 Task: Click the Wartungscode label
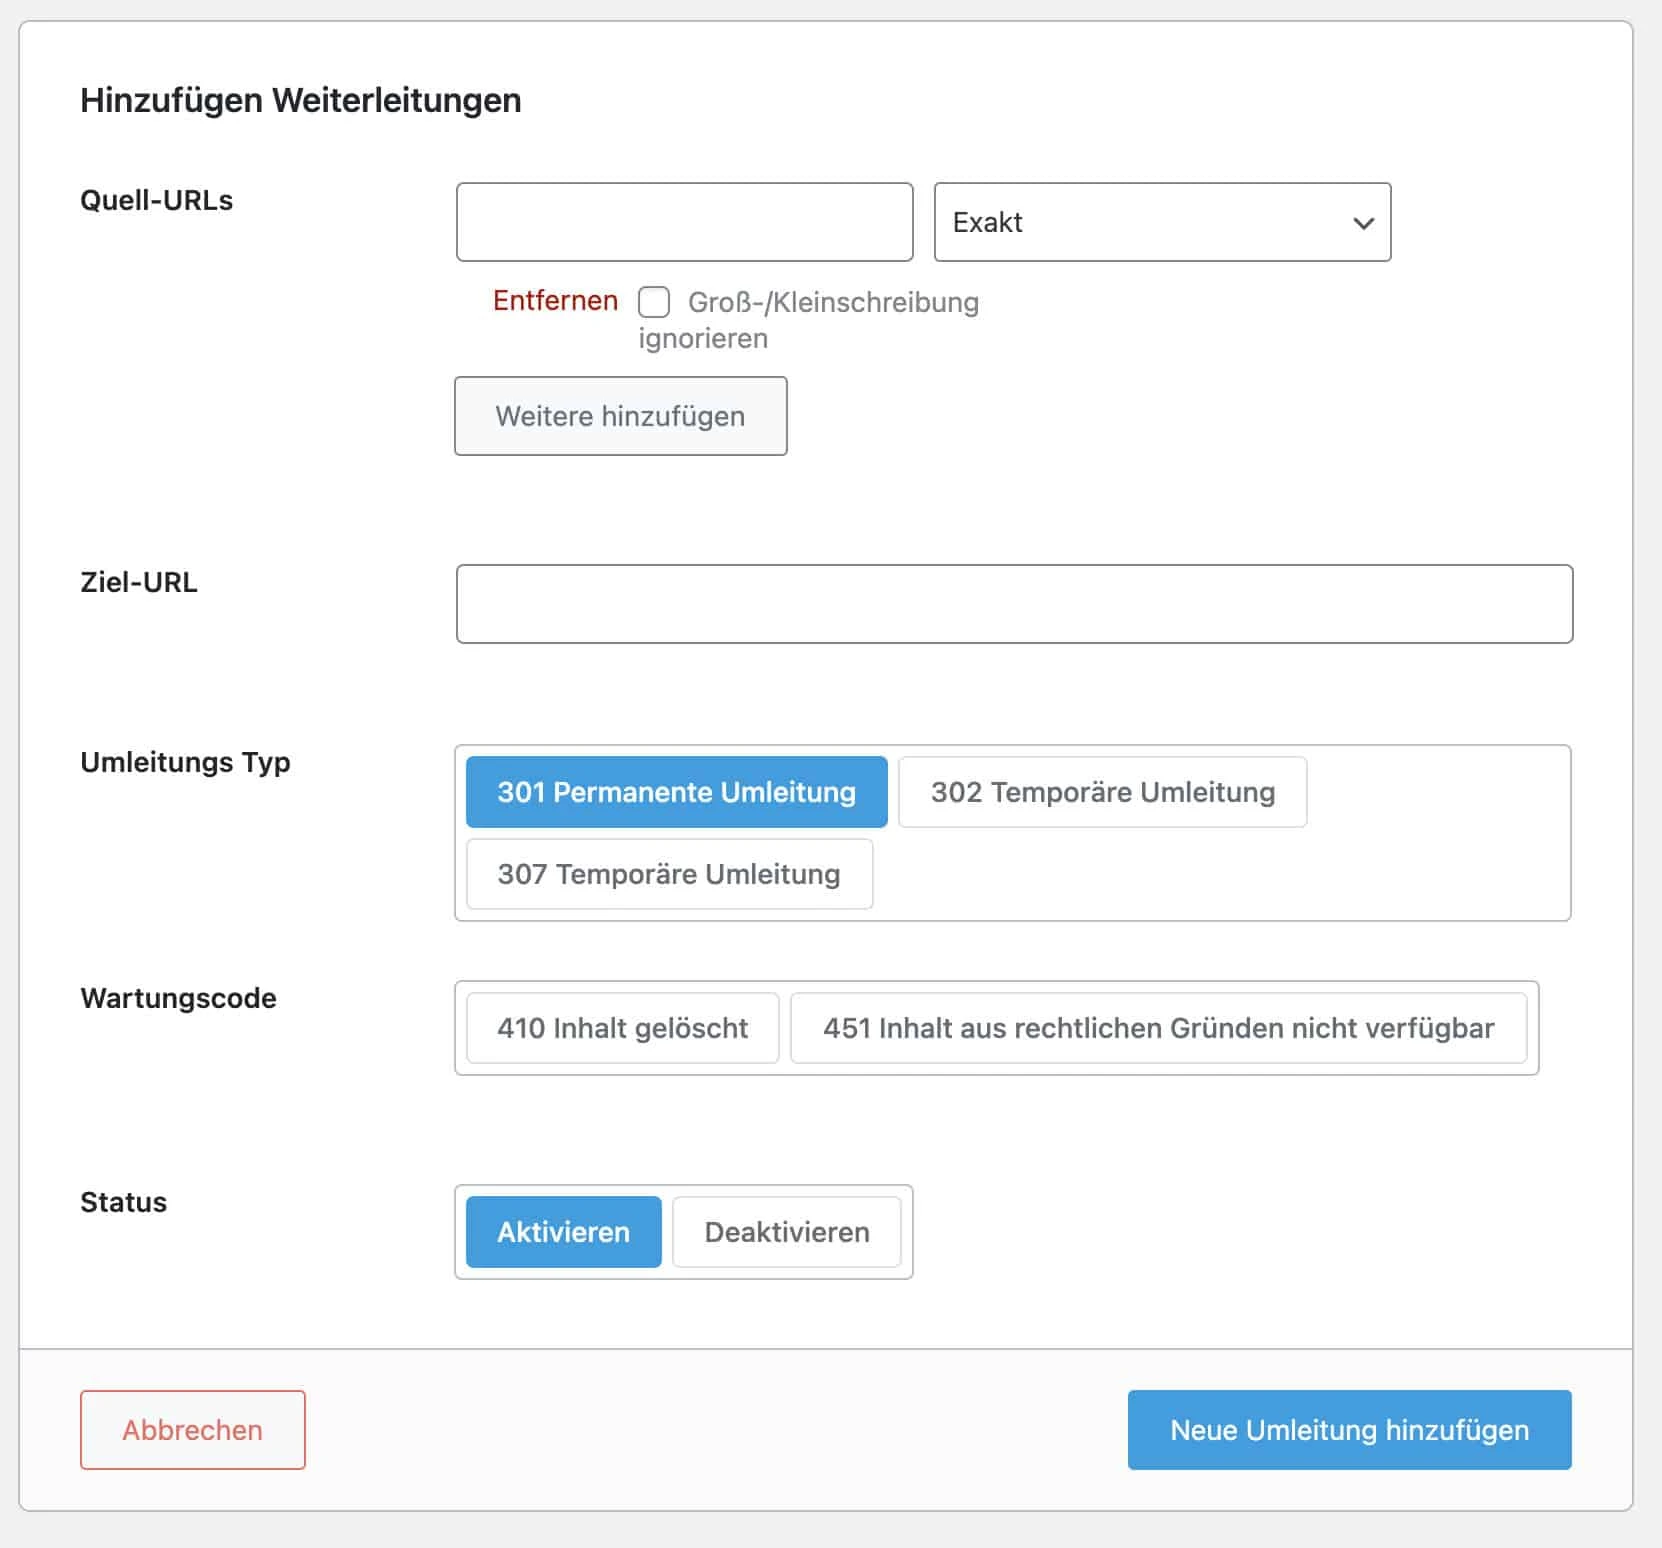coord(180,997)
